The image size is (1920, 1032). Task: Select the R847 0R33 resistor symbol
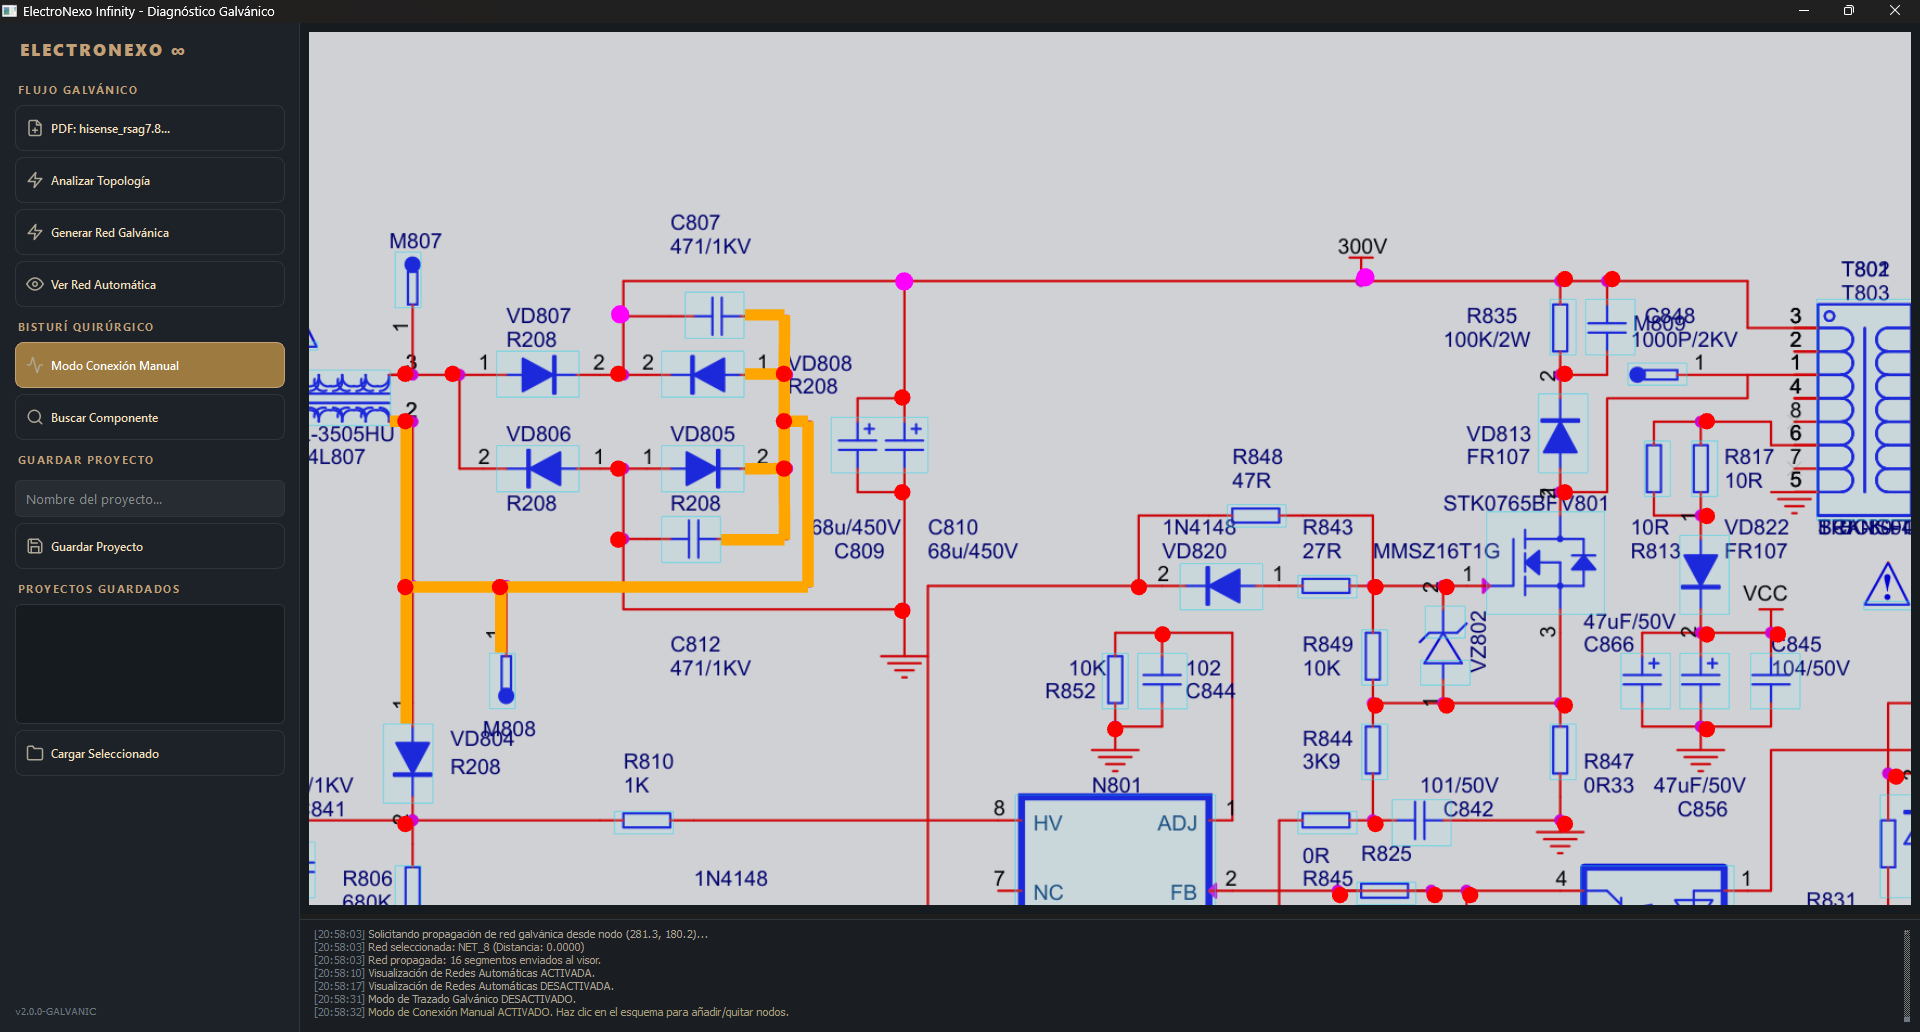pos(1560,750)
